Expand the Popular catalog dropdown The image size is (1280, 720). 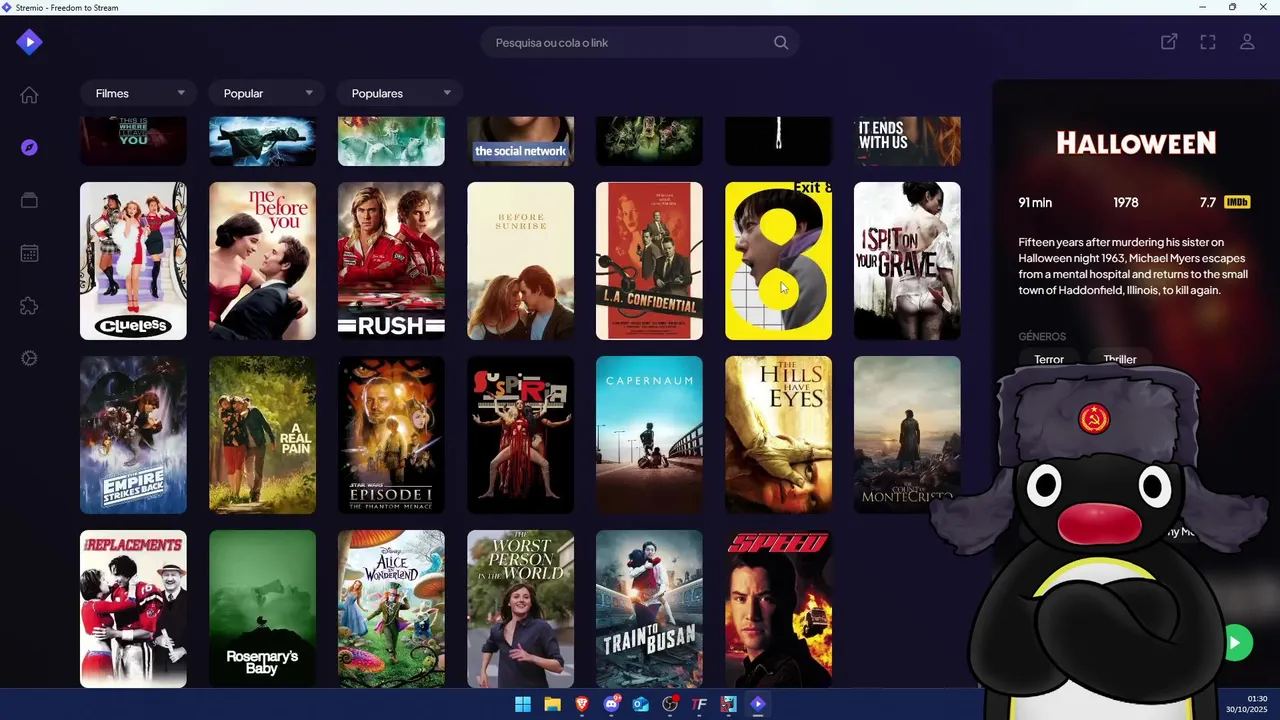[266, 93]
